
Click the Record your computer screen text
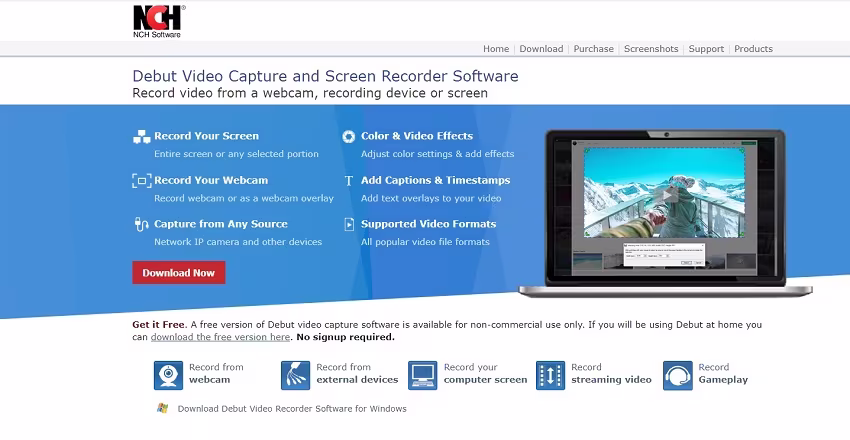(x=485, y=373)
